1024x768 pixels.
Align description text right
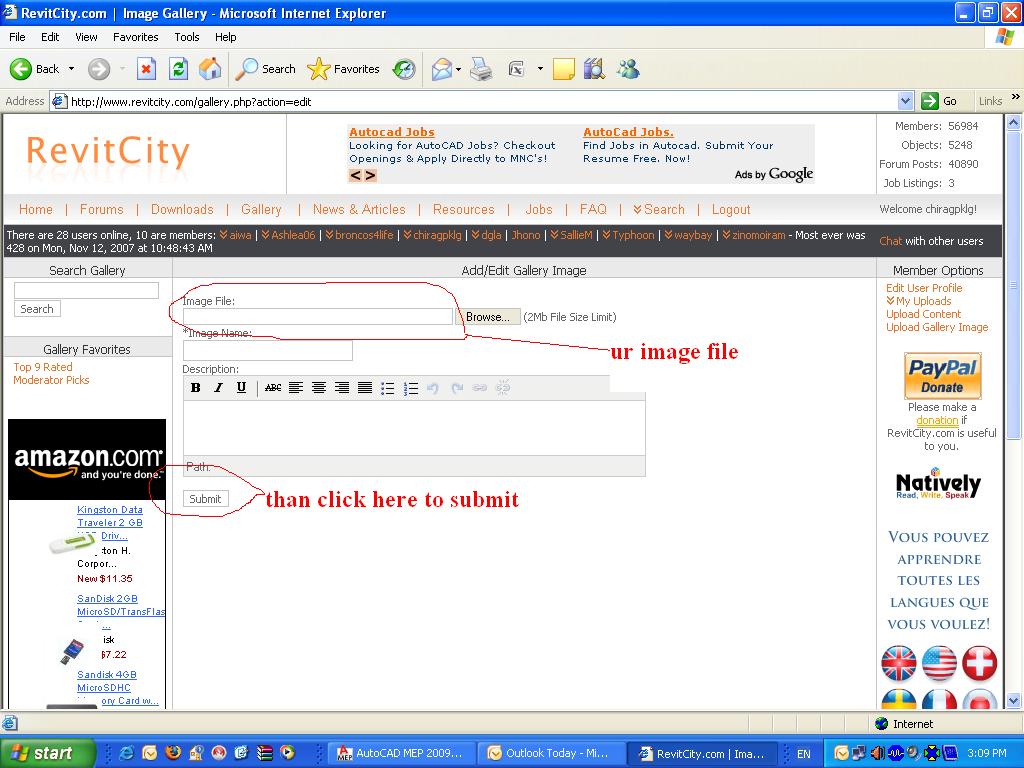tap(342, 388)
